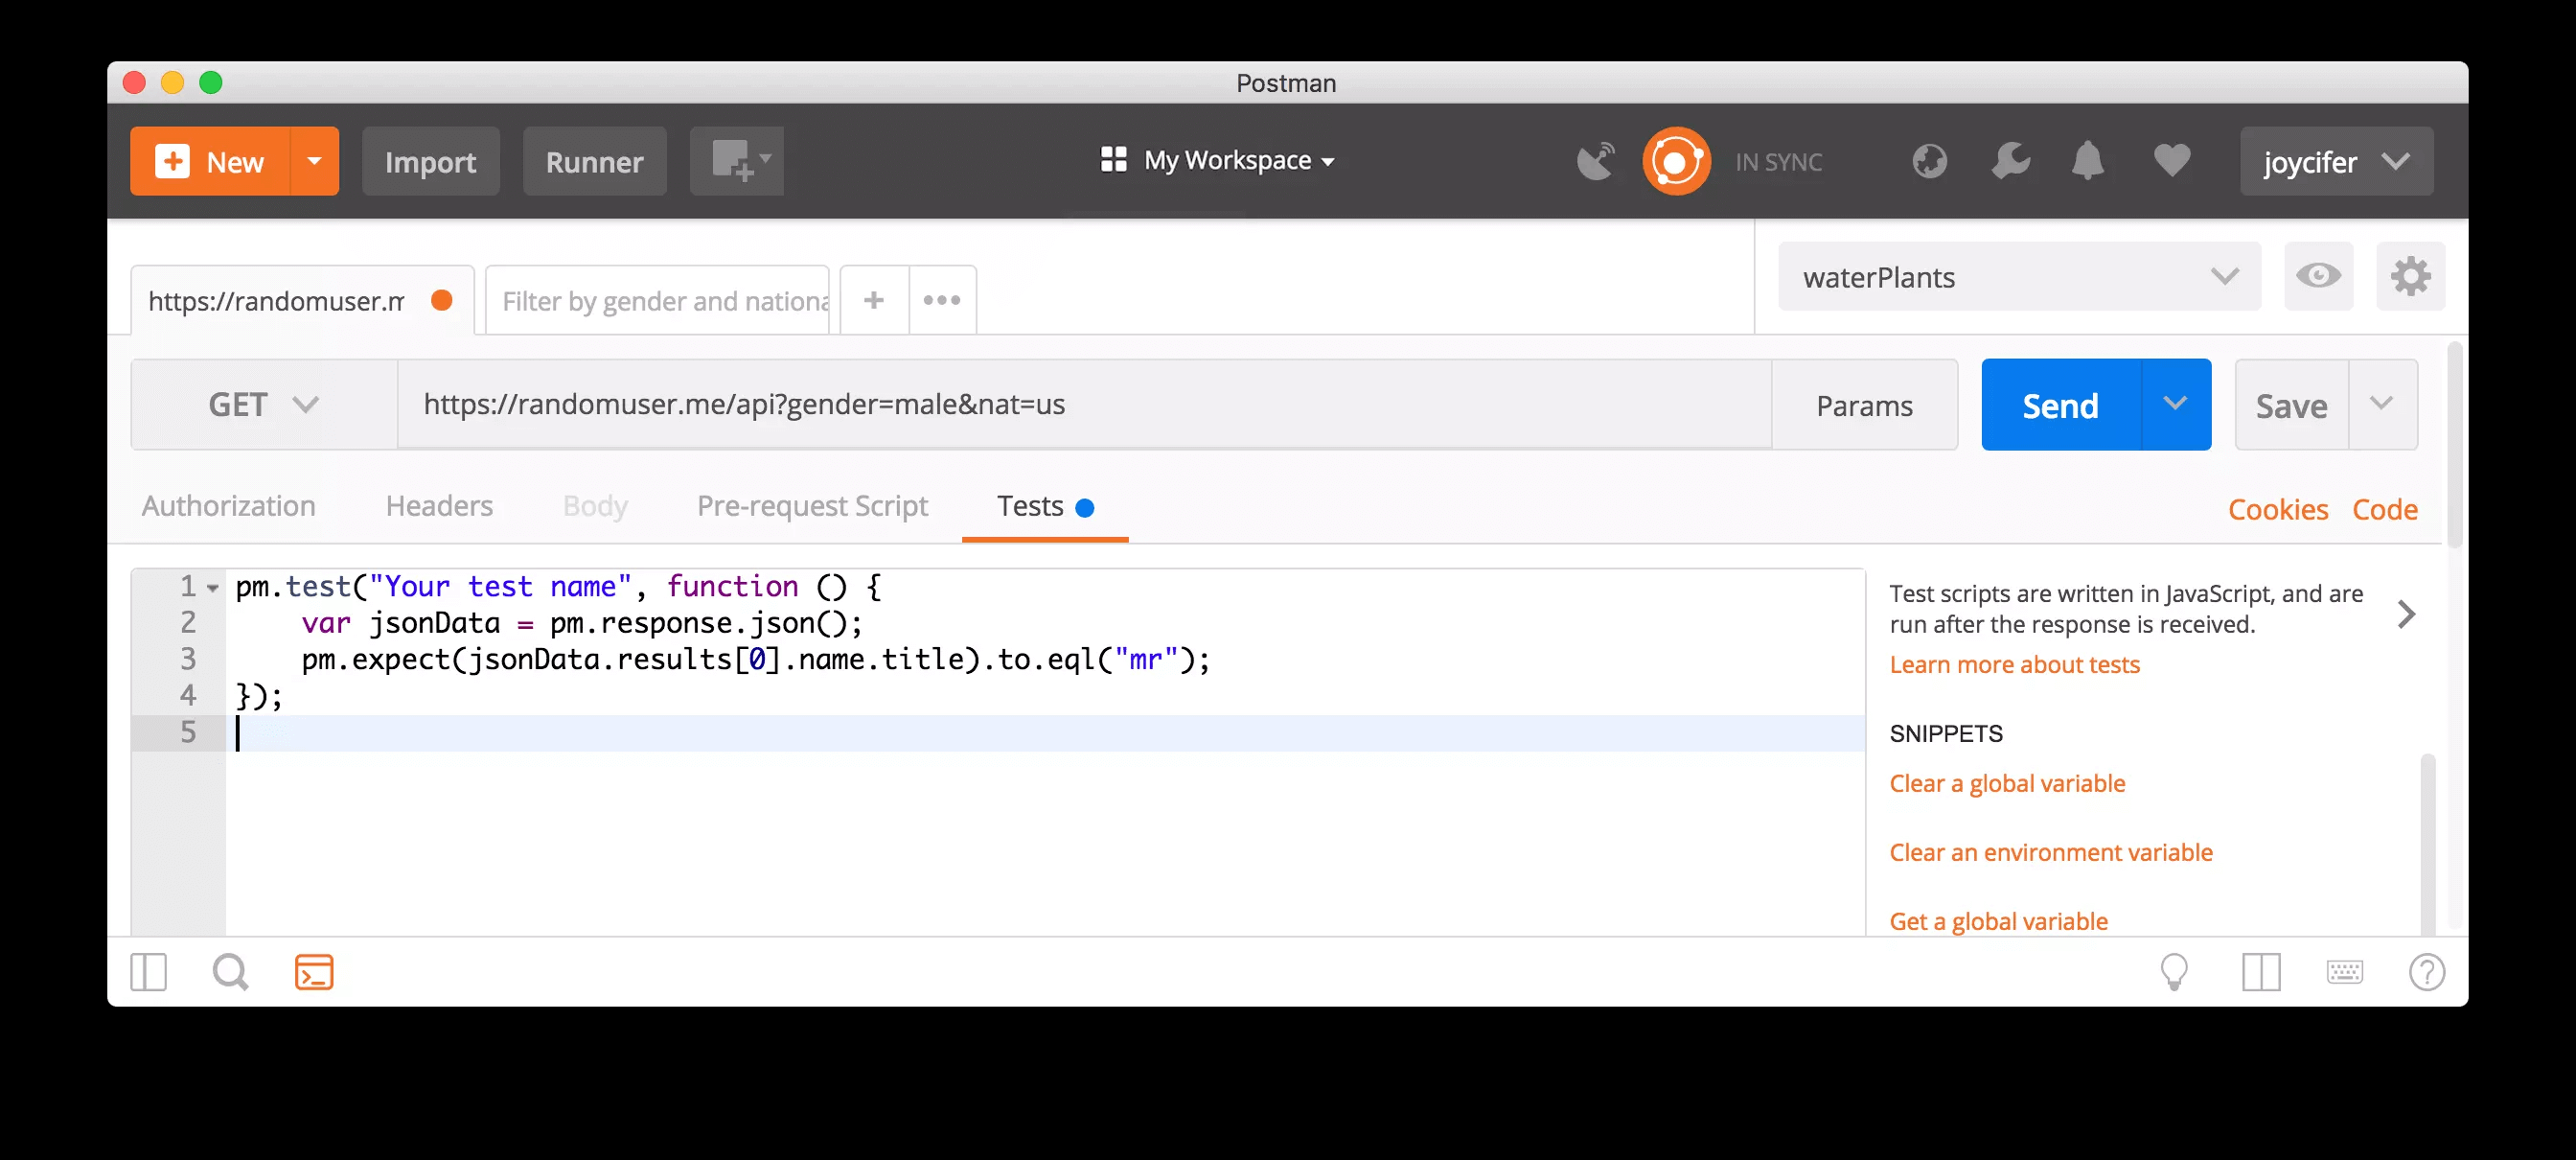This screenshot has height=1160, width=2576.
Task: Click the lightbulb icon in the status bar
Action: point(2175,971)
